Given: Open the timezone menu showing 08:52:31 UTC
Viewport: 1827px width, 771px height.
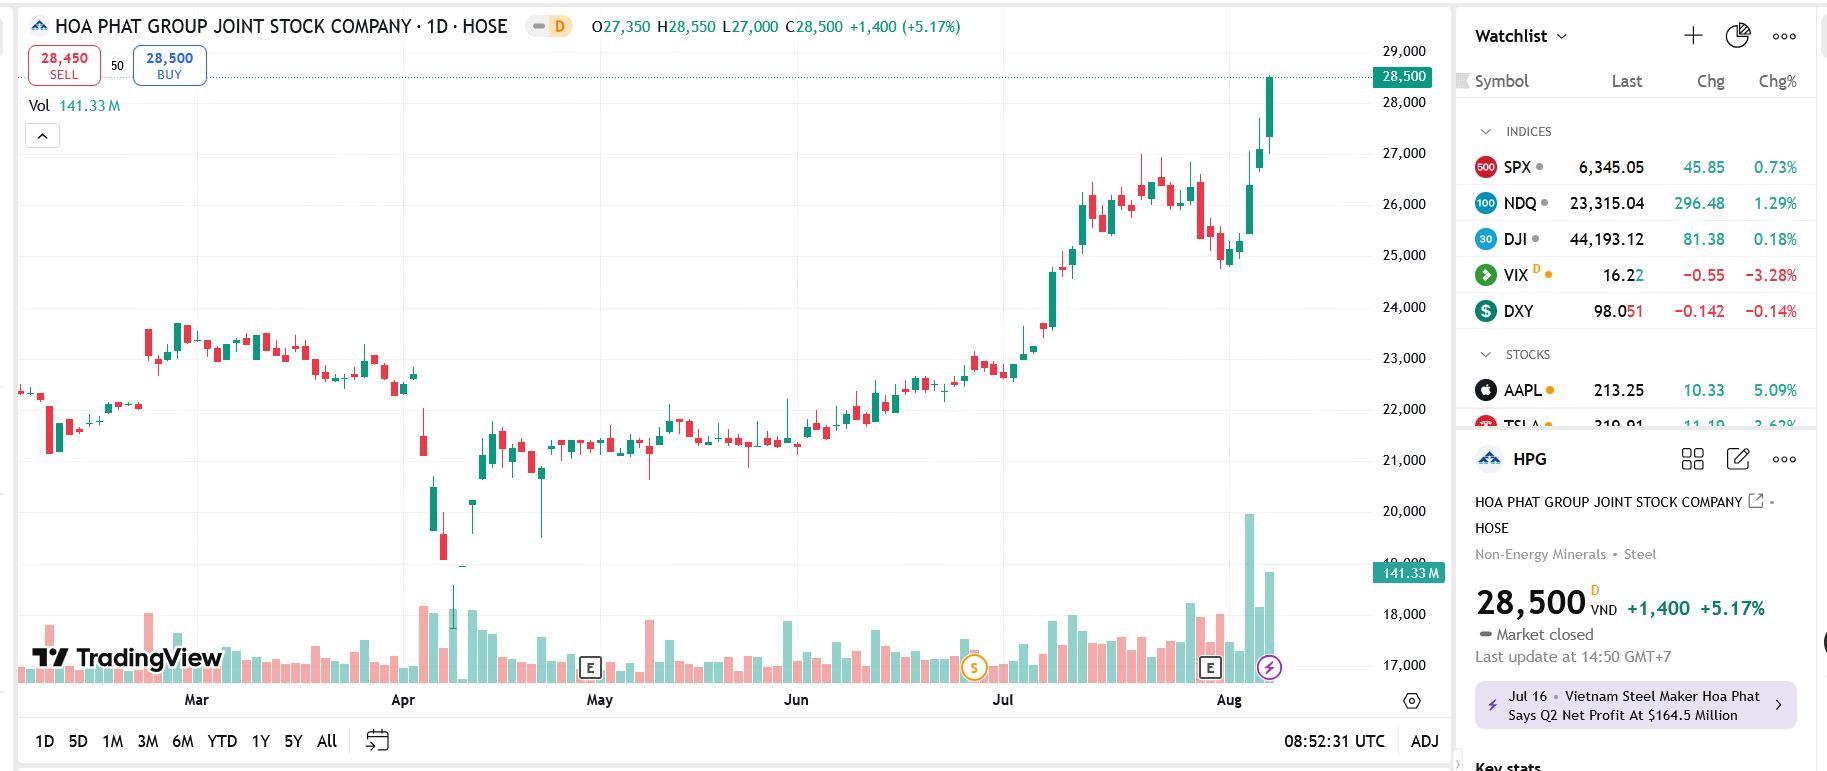Looking at the screenshot, I should (1334, 741).
